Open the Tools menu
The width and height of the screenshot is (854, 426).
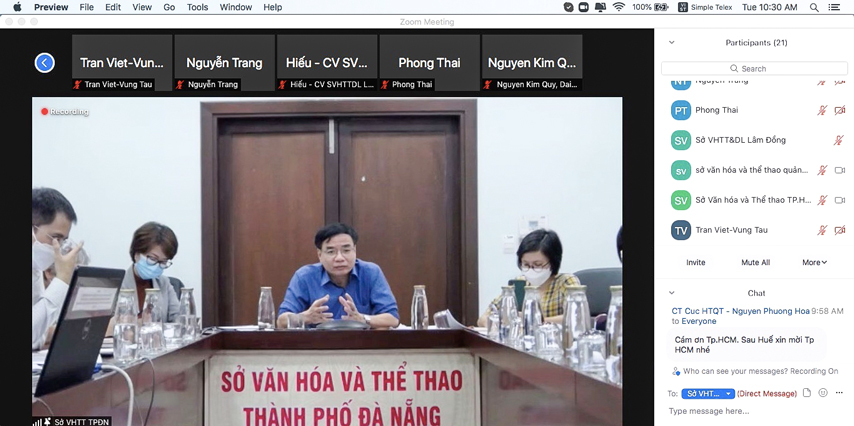(197, 7)
